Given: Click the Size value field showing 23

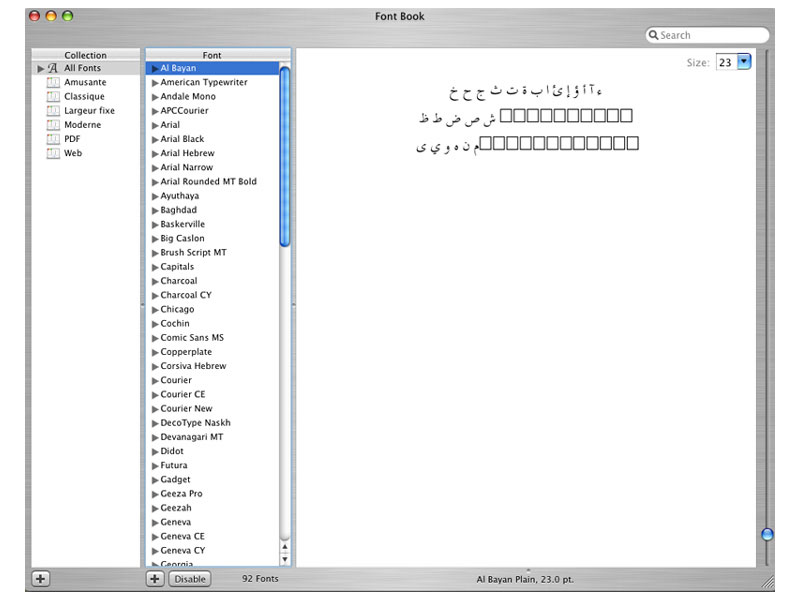Looking at the screenshot, I should pos(727,62).
